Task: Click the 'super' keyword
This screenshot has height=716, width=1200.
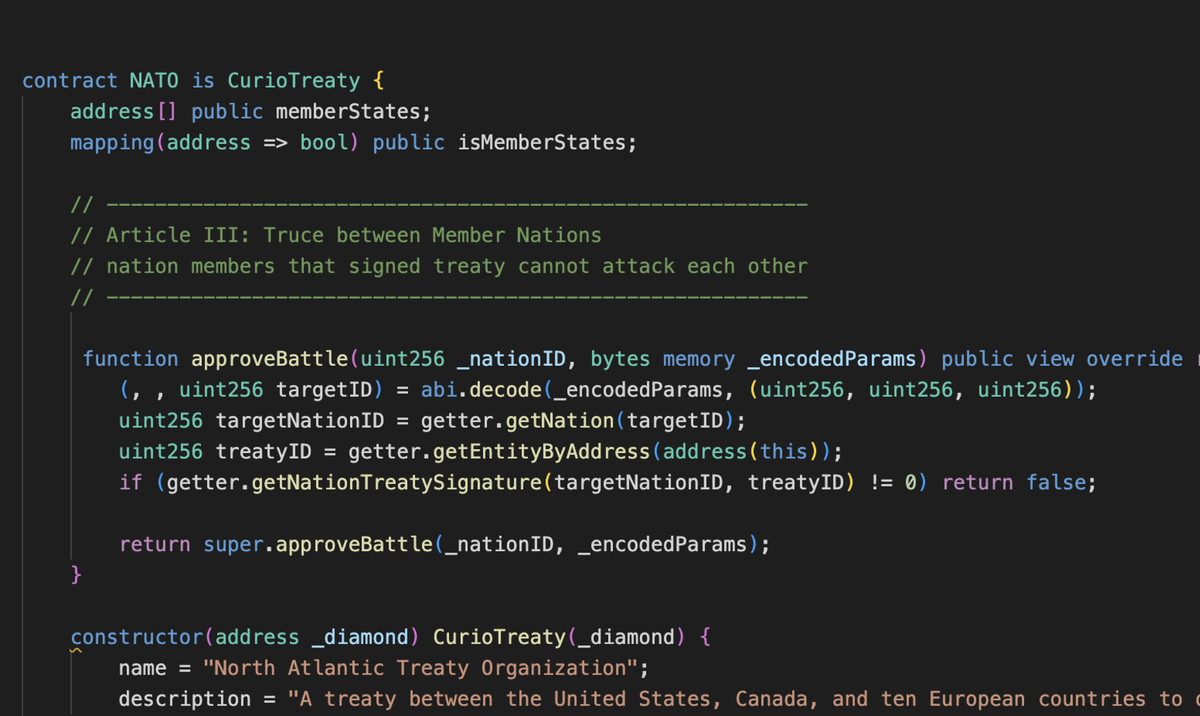Action: point(233,544)
